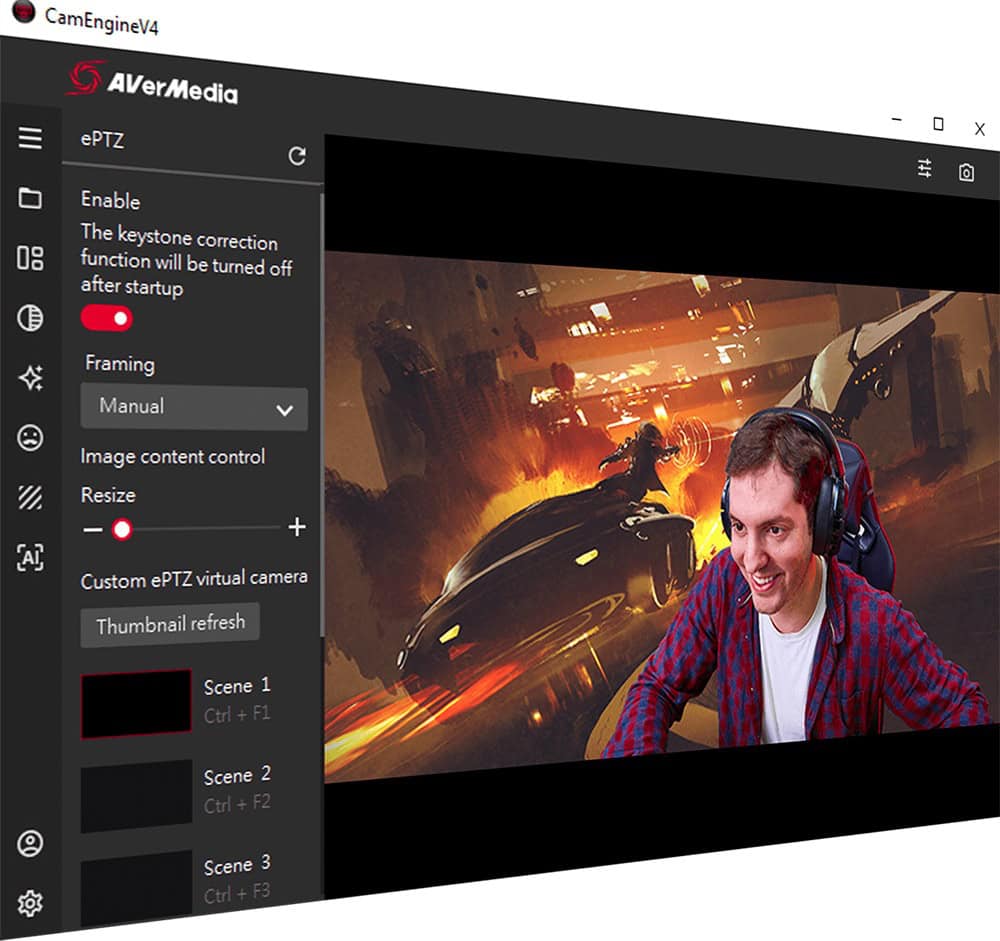Viewport: 1000px width, 941px height.
Task: Click the ePTZ panel scrollbar
Action: tap(322, 415)
